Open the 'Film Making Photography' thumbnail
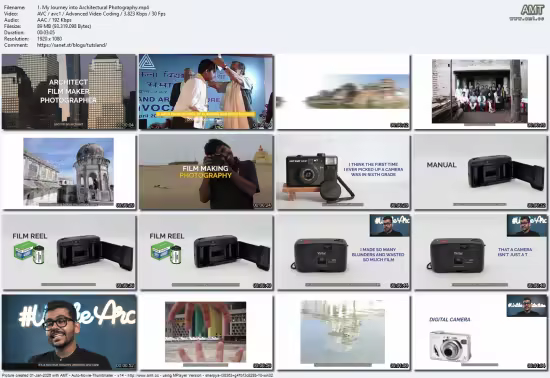 (206, 172)
